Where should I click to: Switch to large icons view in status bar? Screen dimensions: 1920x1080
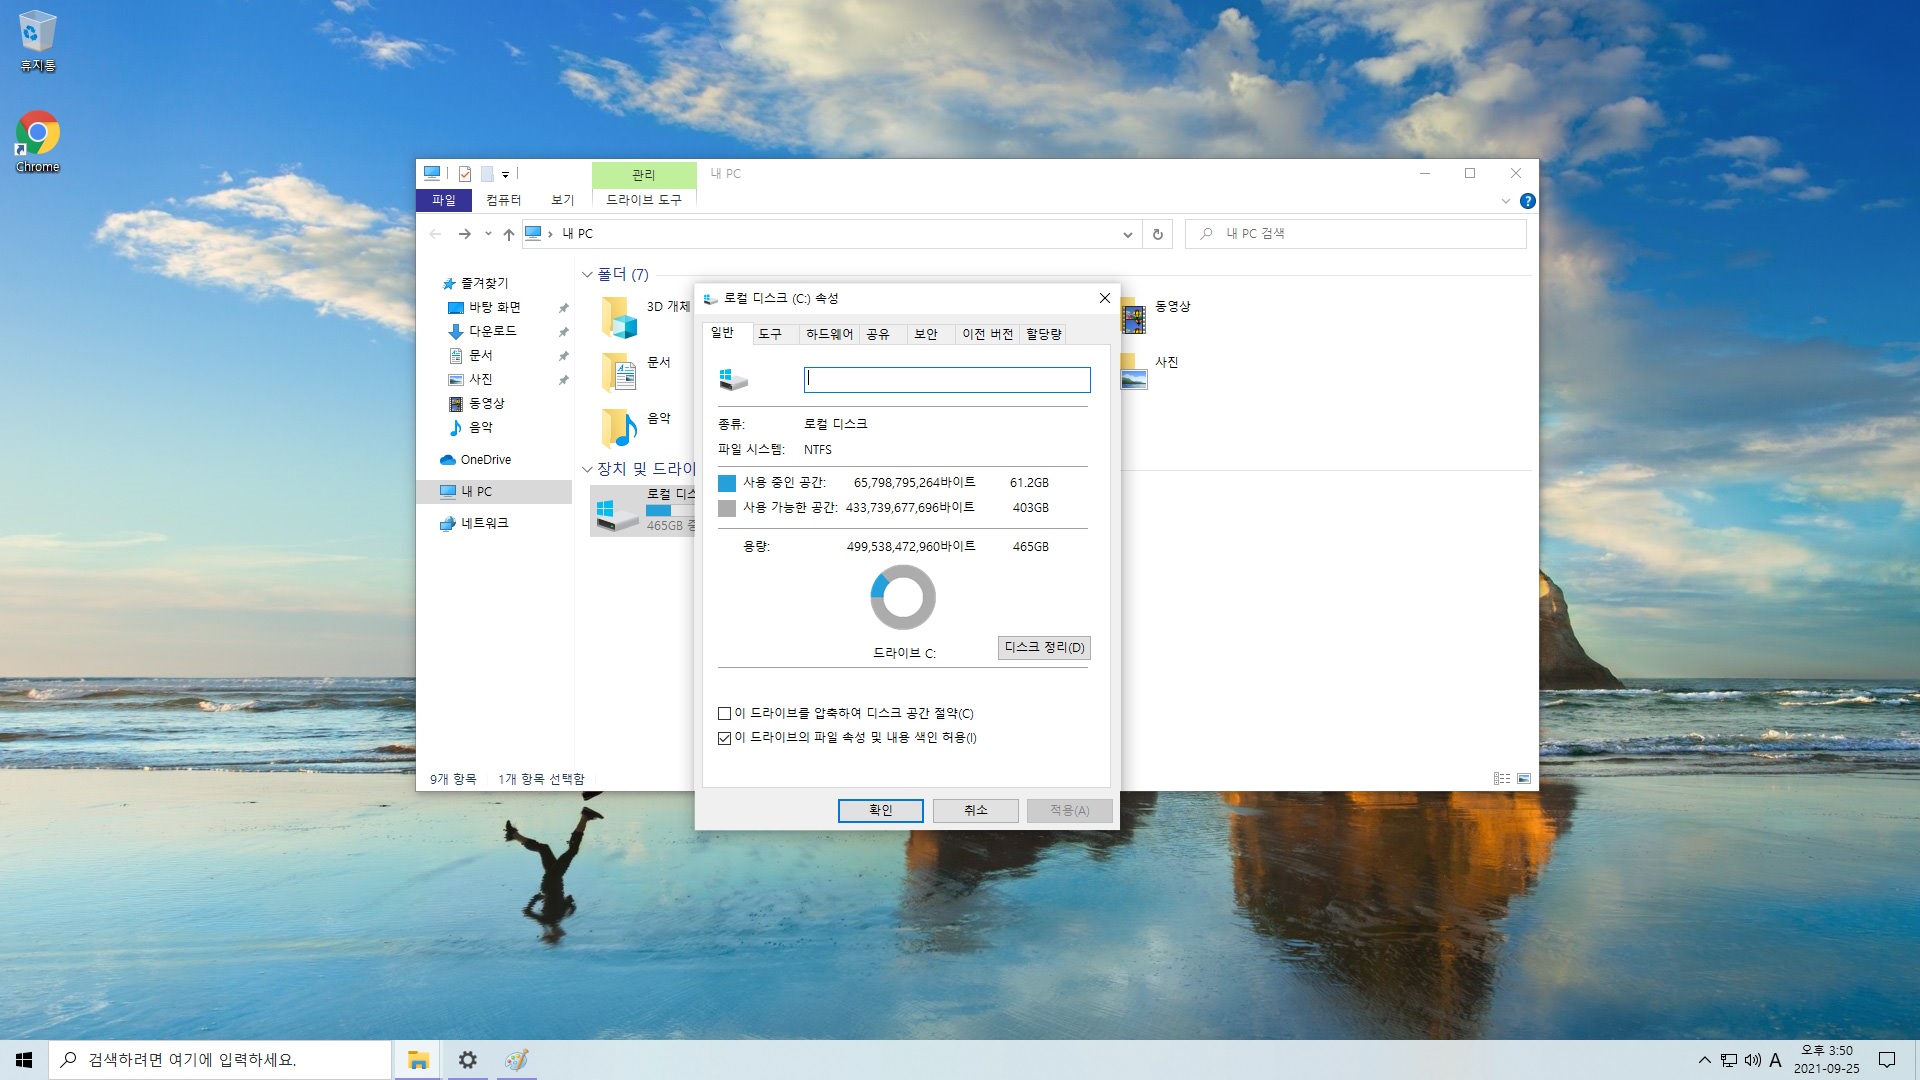tap(1524, 778)
